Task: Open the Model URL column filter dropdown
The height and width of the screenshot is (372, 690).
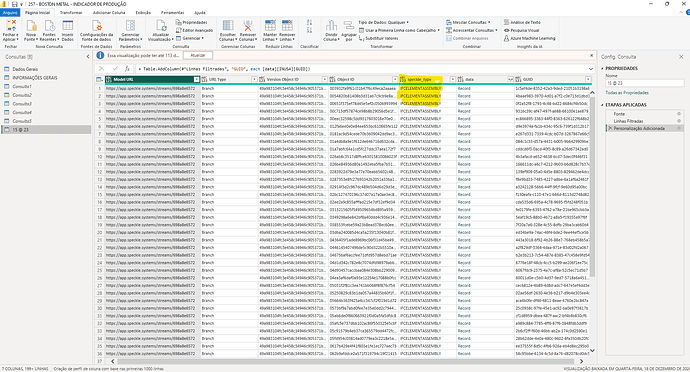Action: (196, 79)
